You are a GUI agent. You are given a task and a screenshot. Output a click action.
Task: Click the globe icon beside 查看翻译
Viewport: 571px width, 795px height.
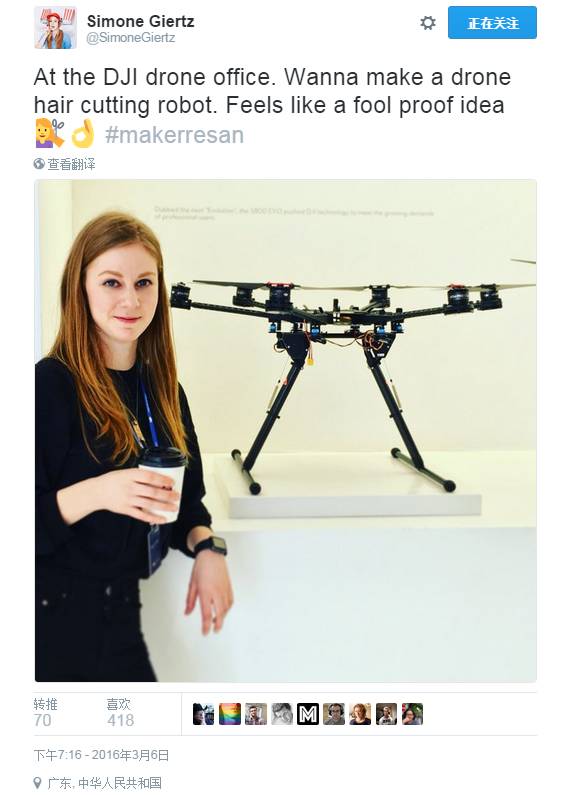(39, 164)
